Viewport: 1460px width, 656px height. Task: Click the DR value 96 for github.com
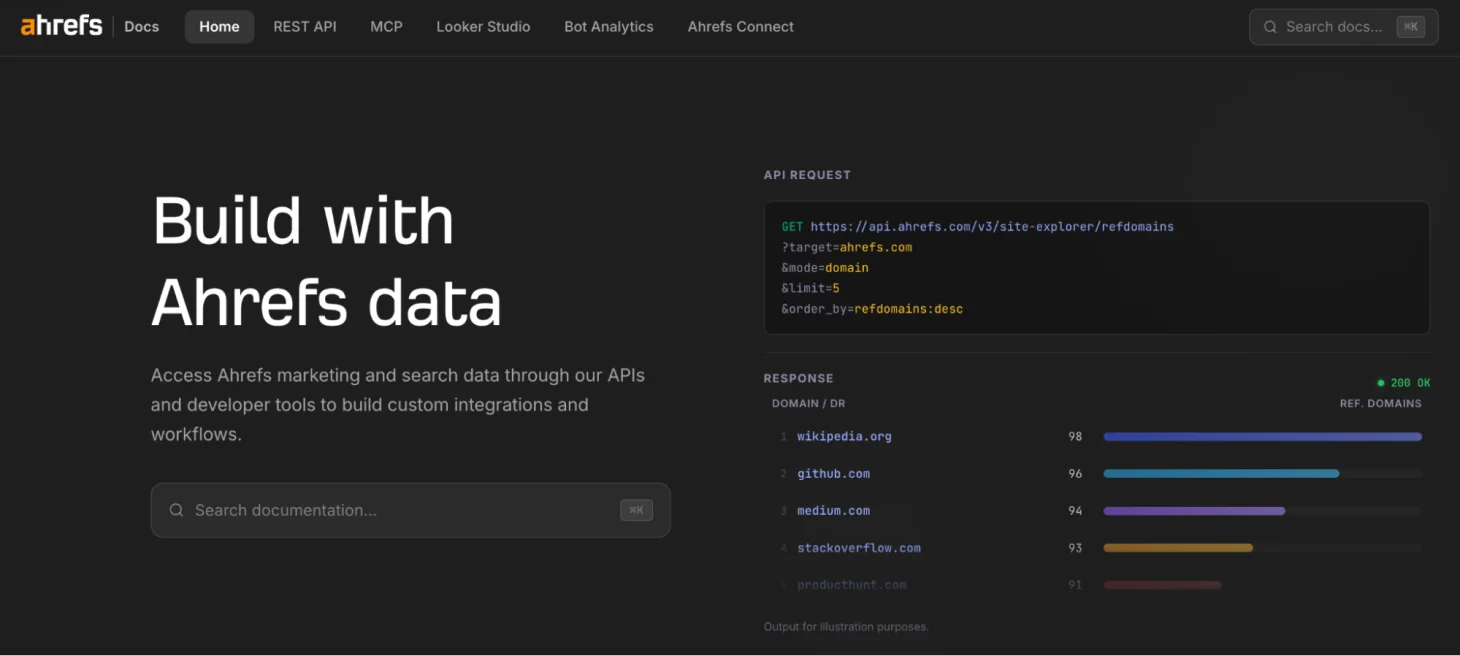pos(1075,473)
